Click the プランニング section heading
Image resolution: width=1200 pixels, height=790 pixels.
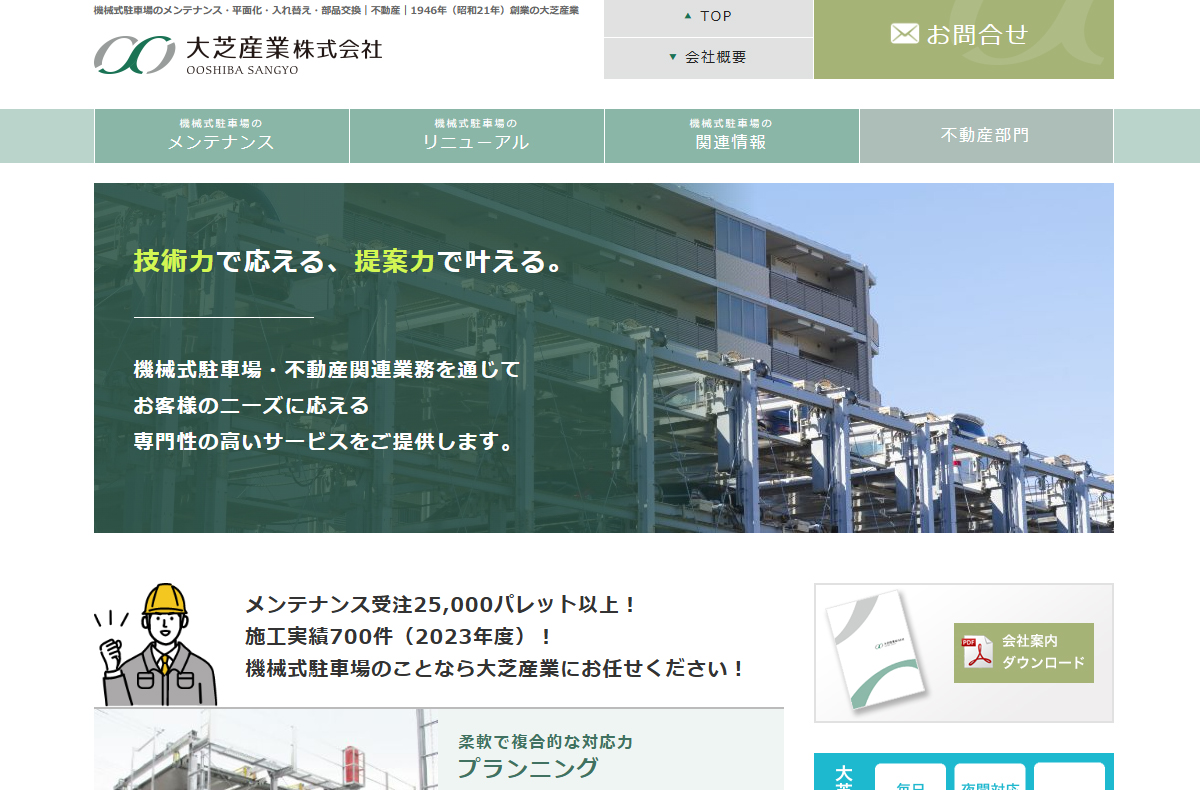click(x=528, y=768)
